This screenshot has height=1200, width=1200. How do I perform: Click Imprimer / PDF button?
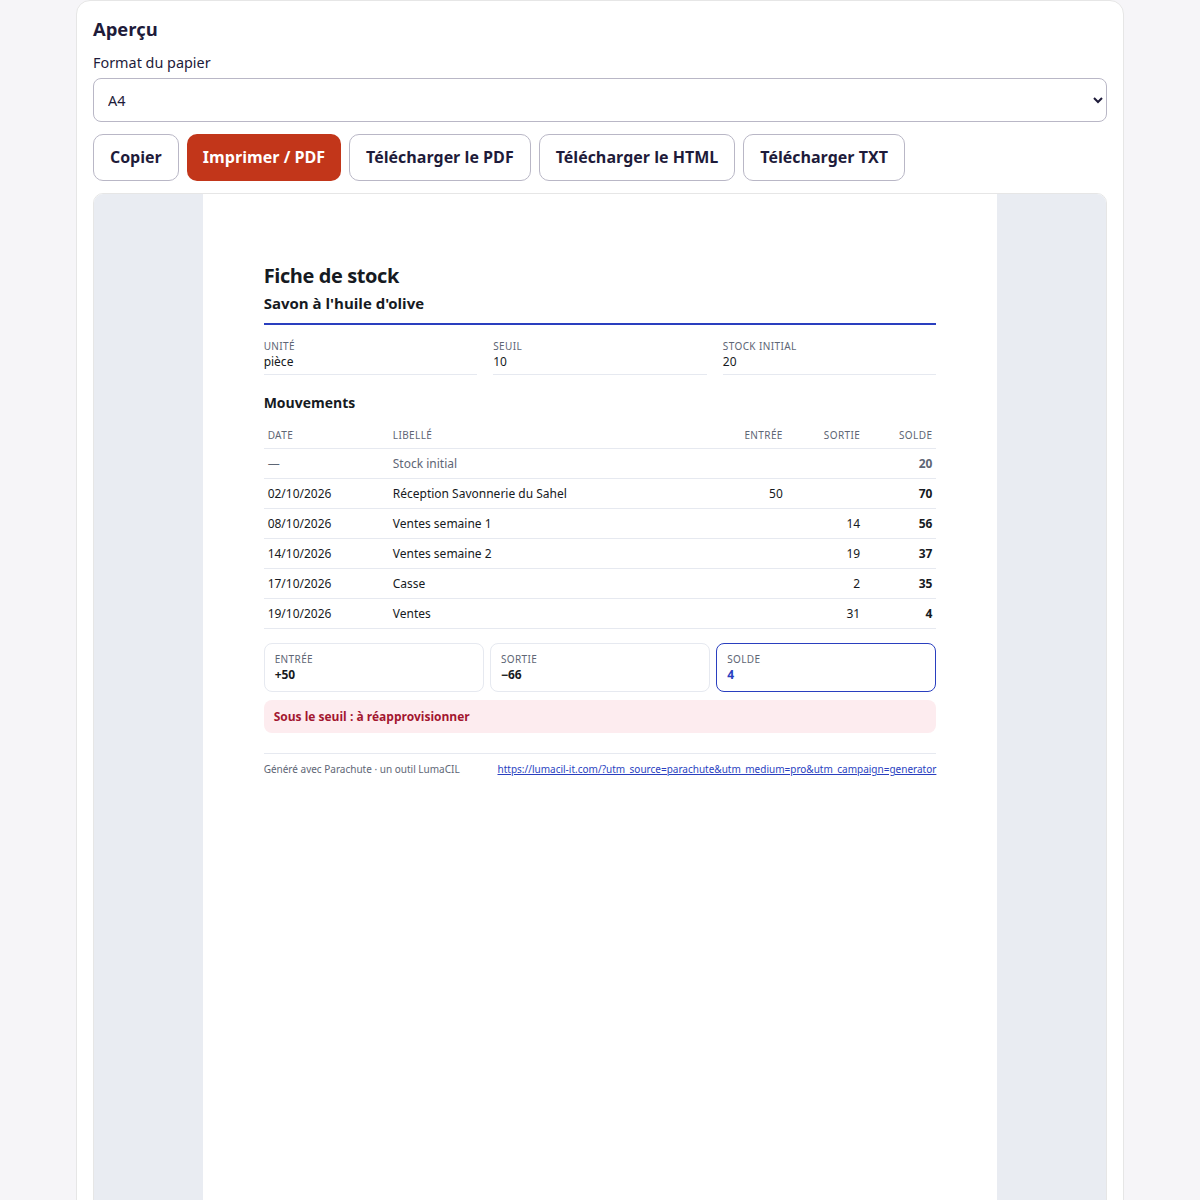(264, 157)
